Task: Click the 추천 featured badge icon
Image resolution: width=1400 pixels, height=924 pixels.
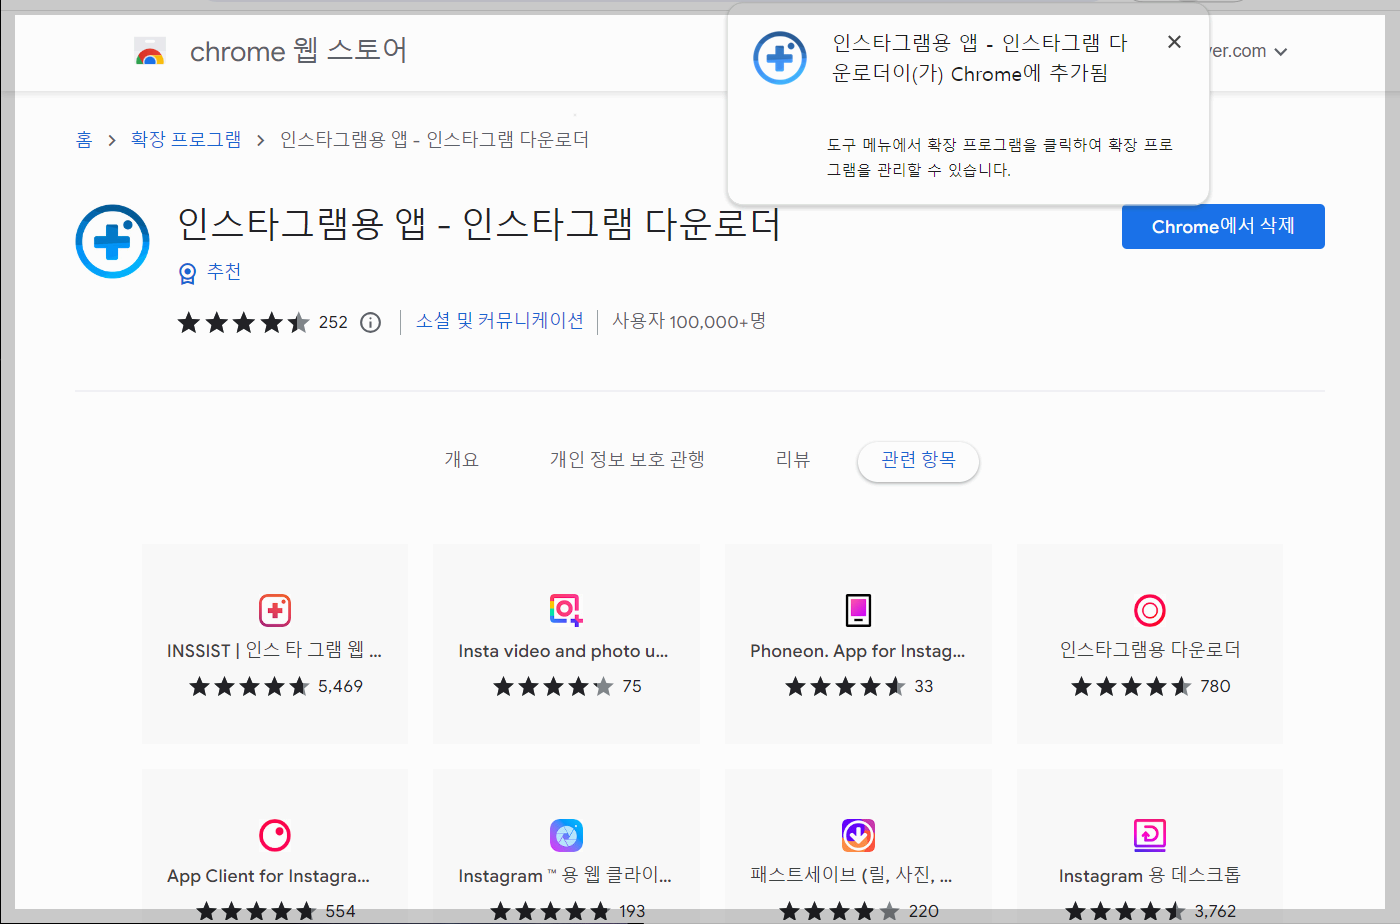Action: click(x=187, y=273)
